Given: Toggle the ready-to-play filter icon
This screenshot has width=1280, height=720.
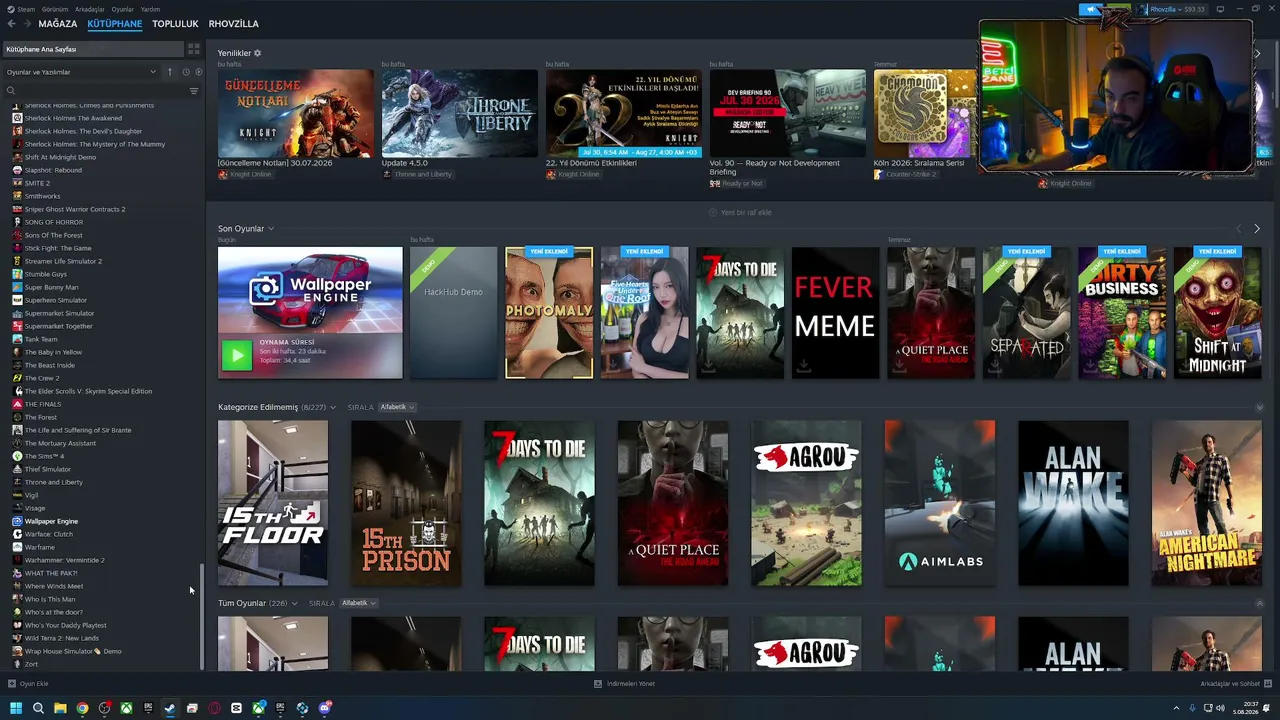Looking at the screenshot, I should point(198,72).
